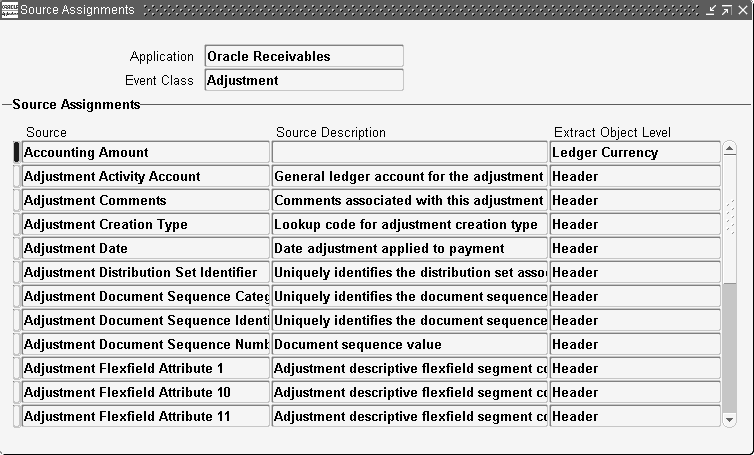The width and height of the screenshot is (754, 455).
Task: Click the scrollbar up arrow
Action: pyautogui.click(x=729, y=149)
